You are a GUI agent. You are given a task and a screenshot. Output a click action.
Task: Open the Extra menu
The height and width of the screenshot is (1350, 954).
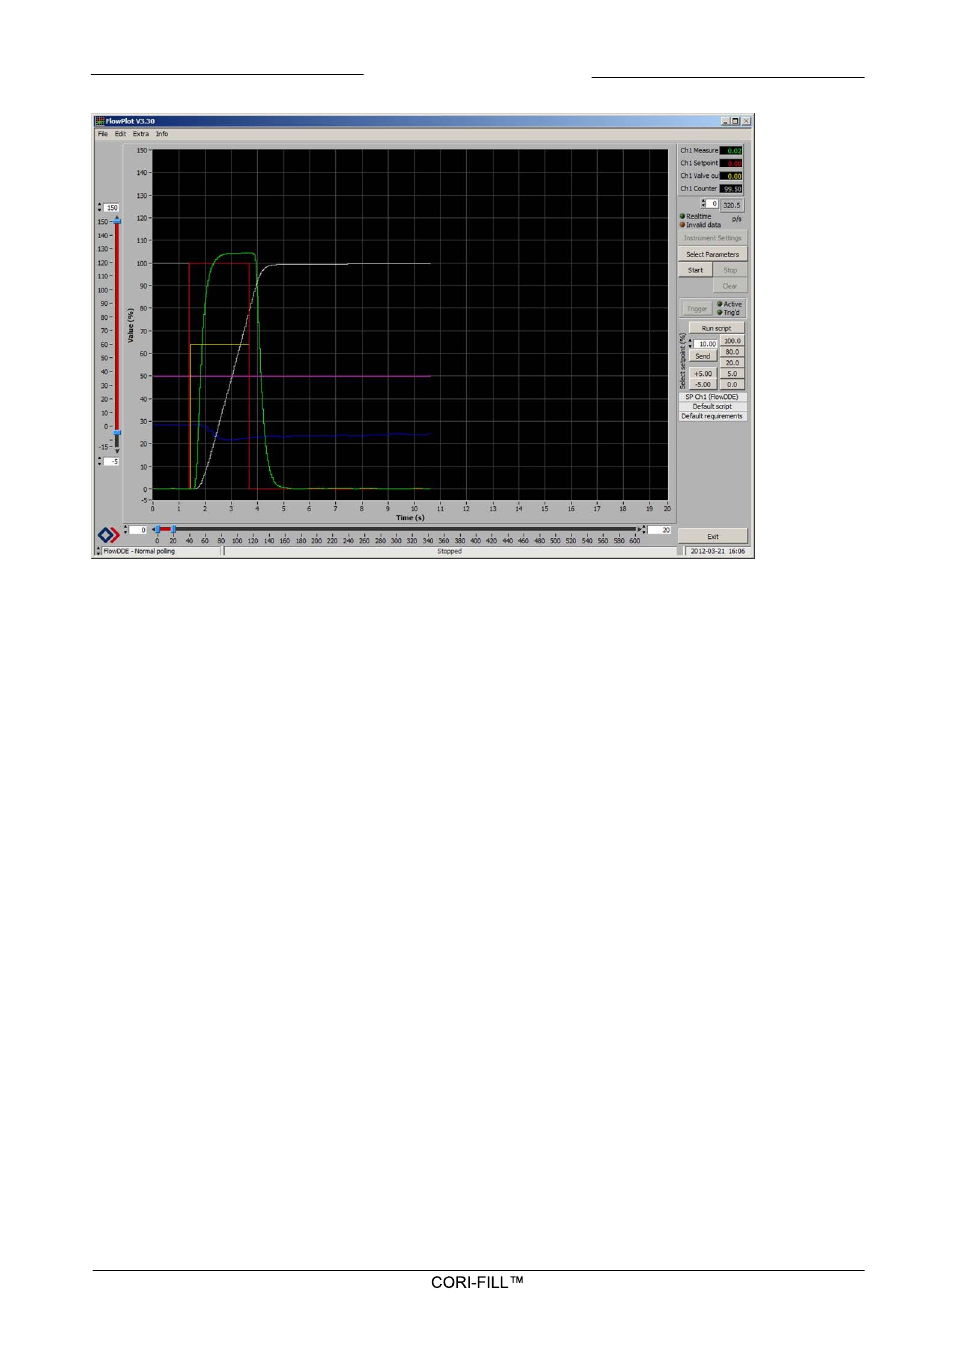(141, 134)
